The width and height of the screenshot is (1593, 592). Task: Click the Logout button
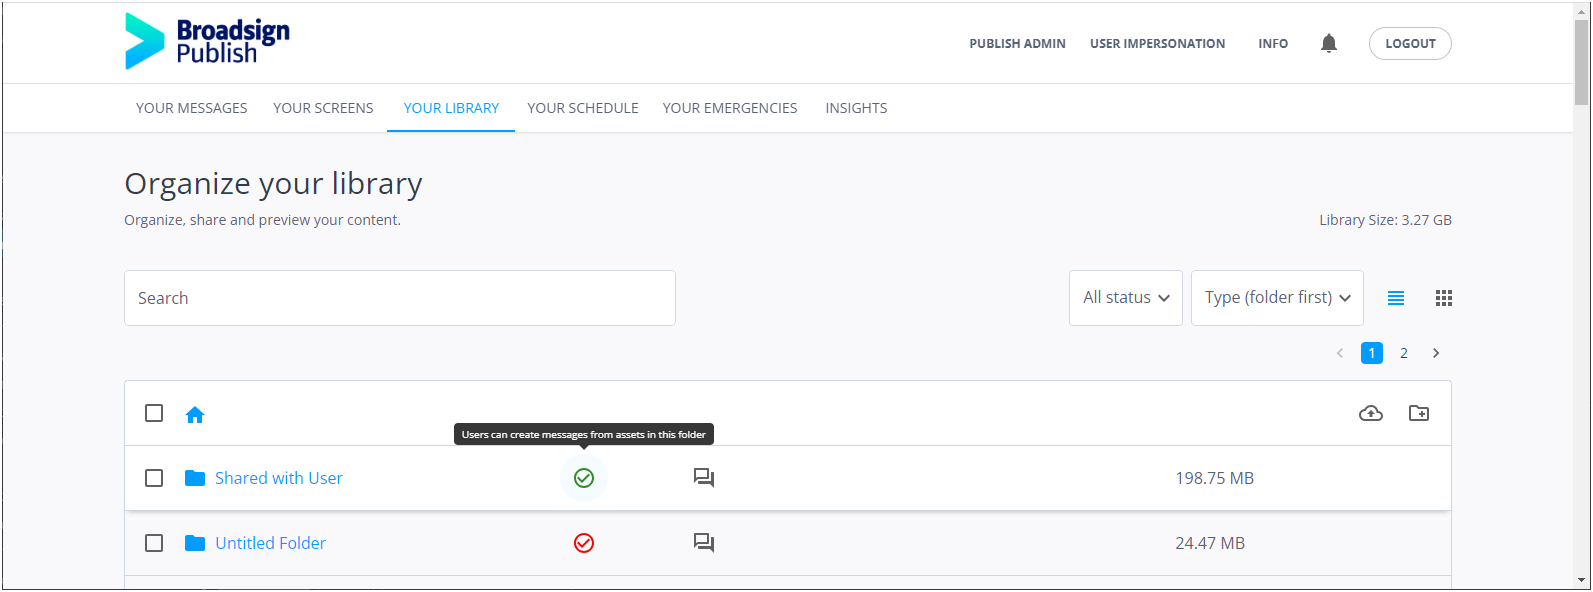tap(1410, 43)
